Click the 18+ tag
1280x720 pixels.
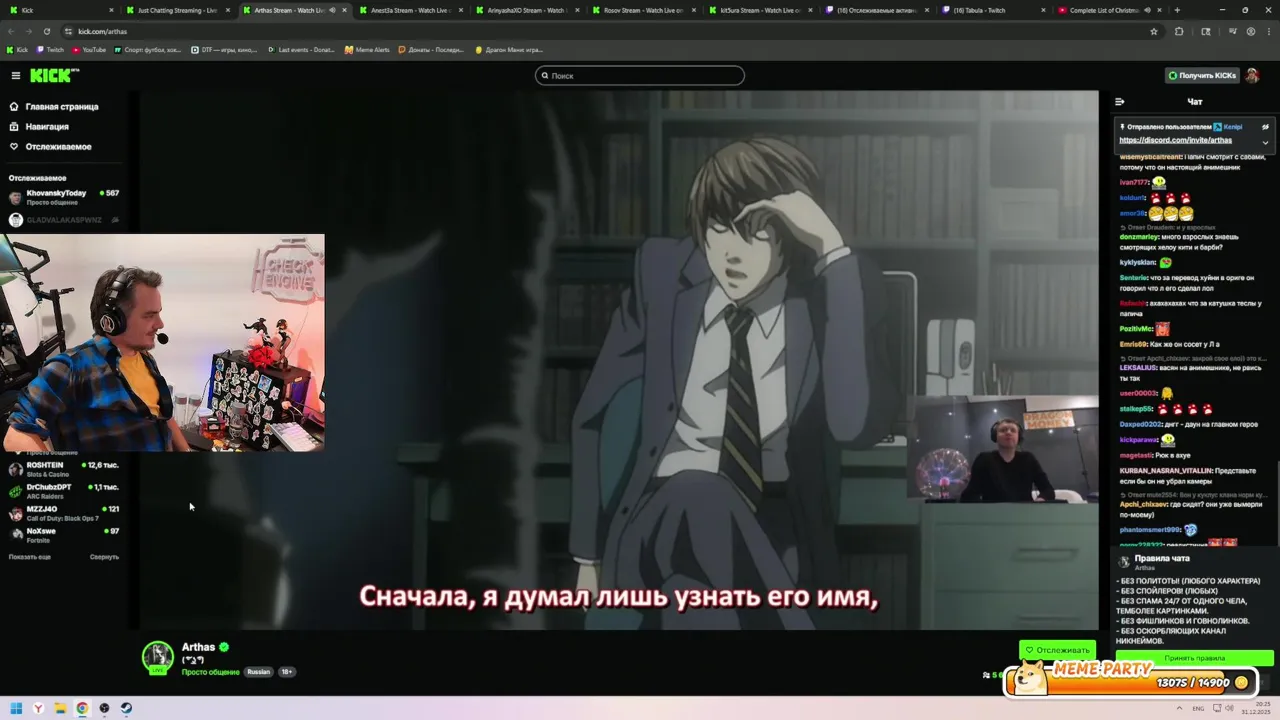click(286, 672)
